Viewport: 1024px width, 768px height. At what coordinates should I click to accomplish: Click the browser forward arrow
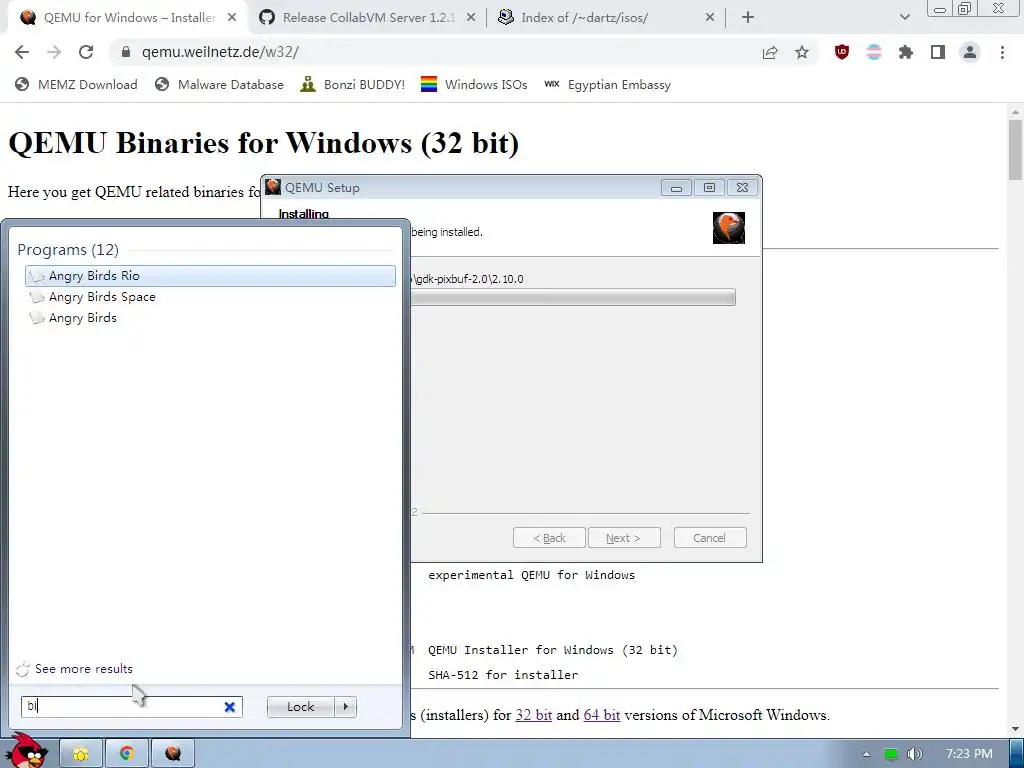pyautogui.click(x=54, y=52)
